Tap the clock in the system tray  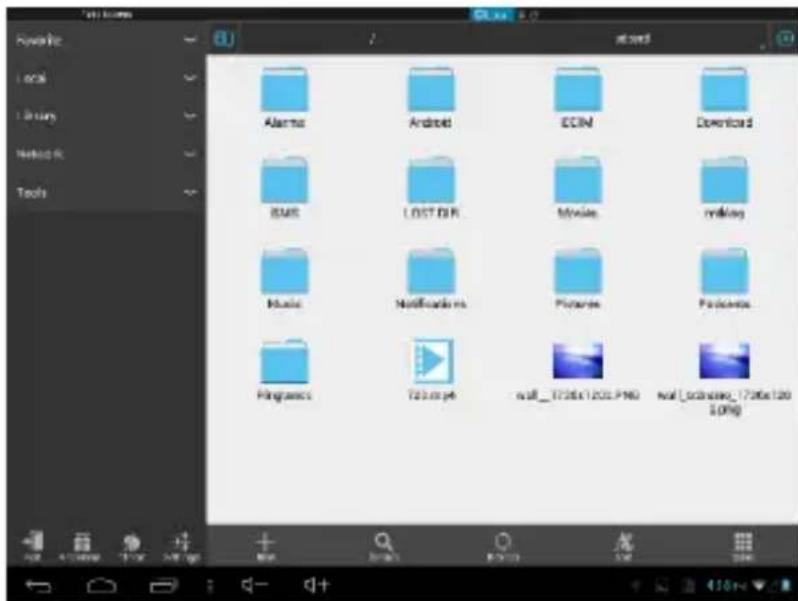click(726, 586)
